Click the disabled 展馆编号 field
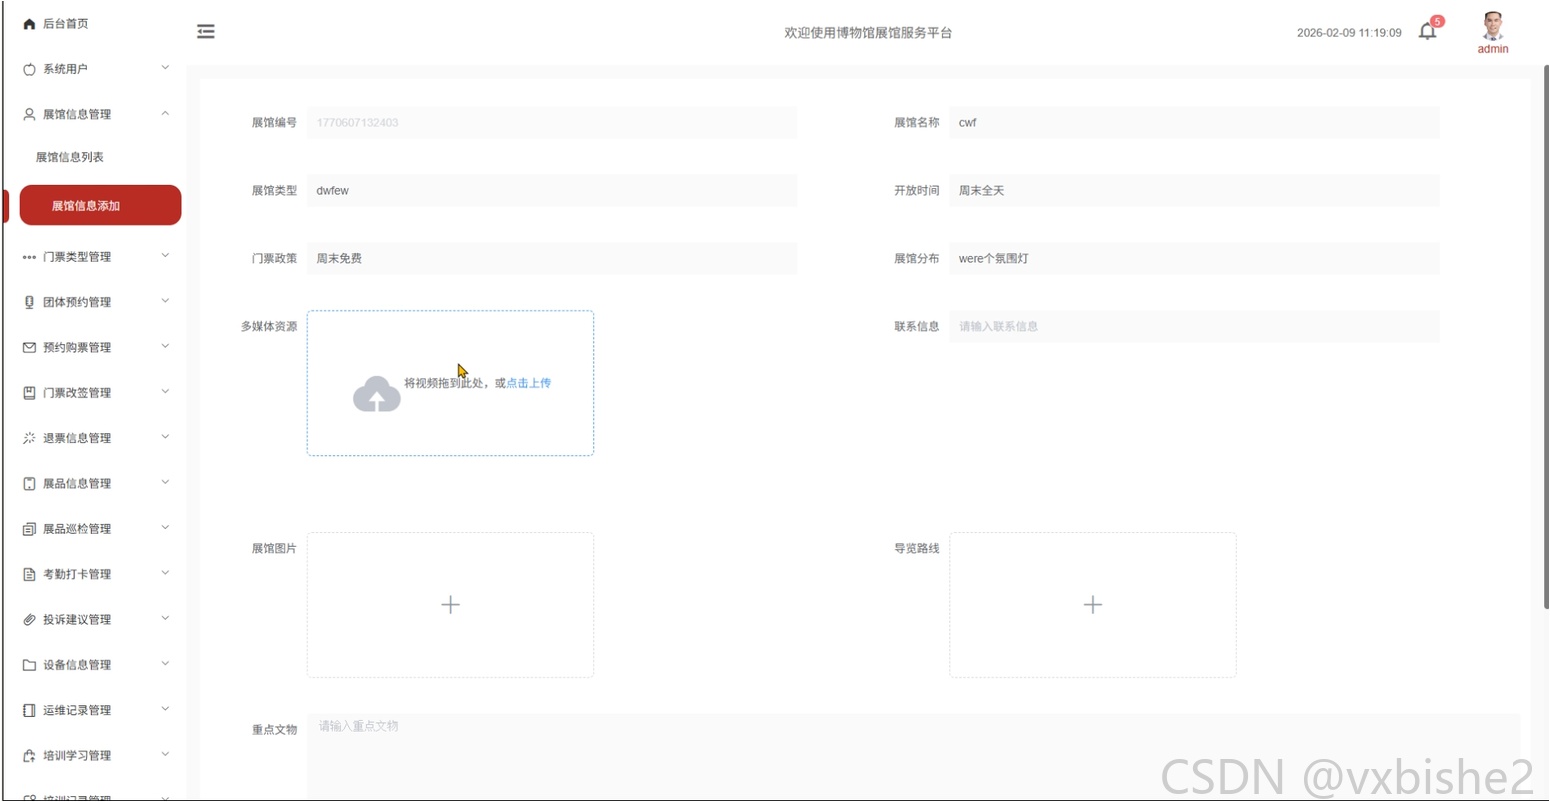The width and height of the screenshot is (1550, 802). [552, 123]
